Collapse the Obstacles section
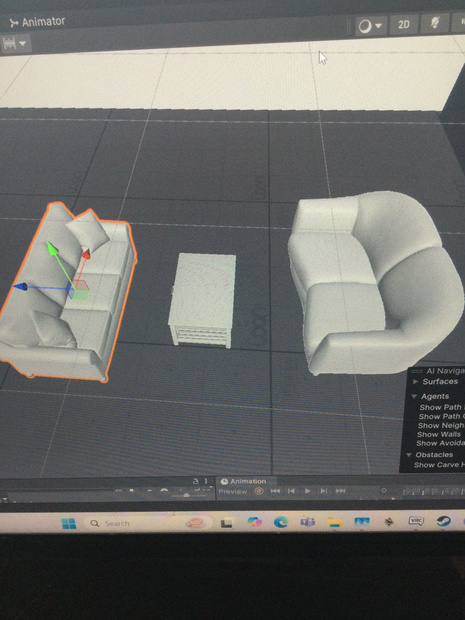This screenshot has width=465, height=620. (409, 455)
